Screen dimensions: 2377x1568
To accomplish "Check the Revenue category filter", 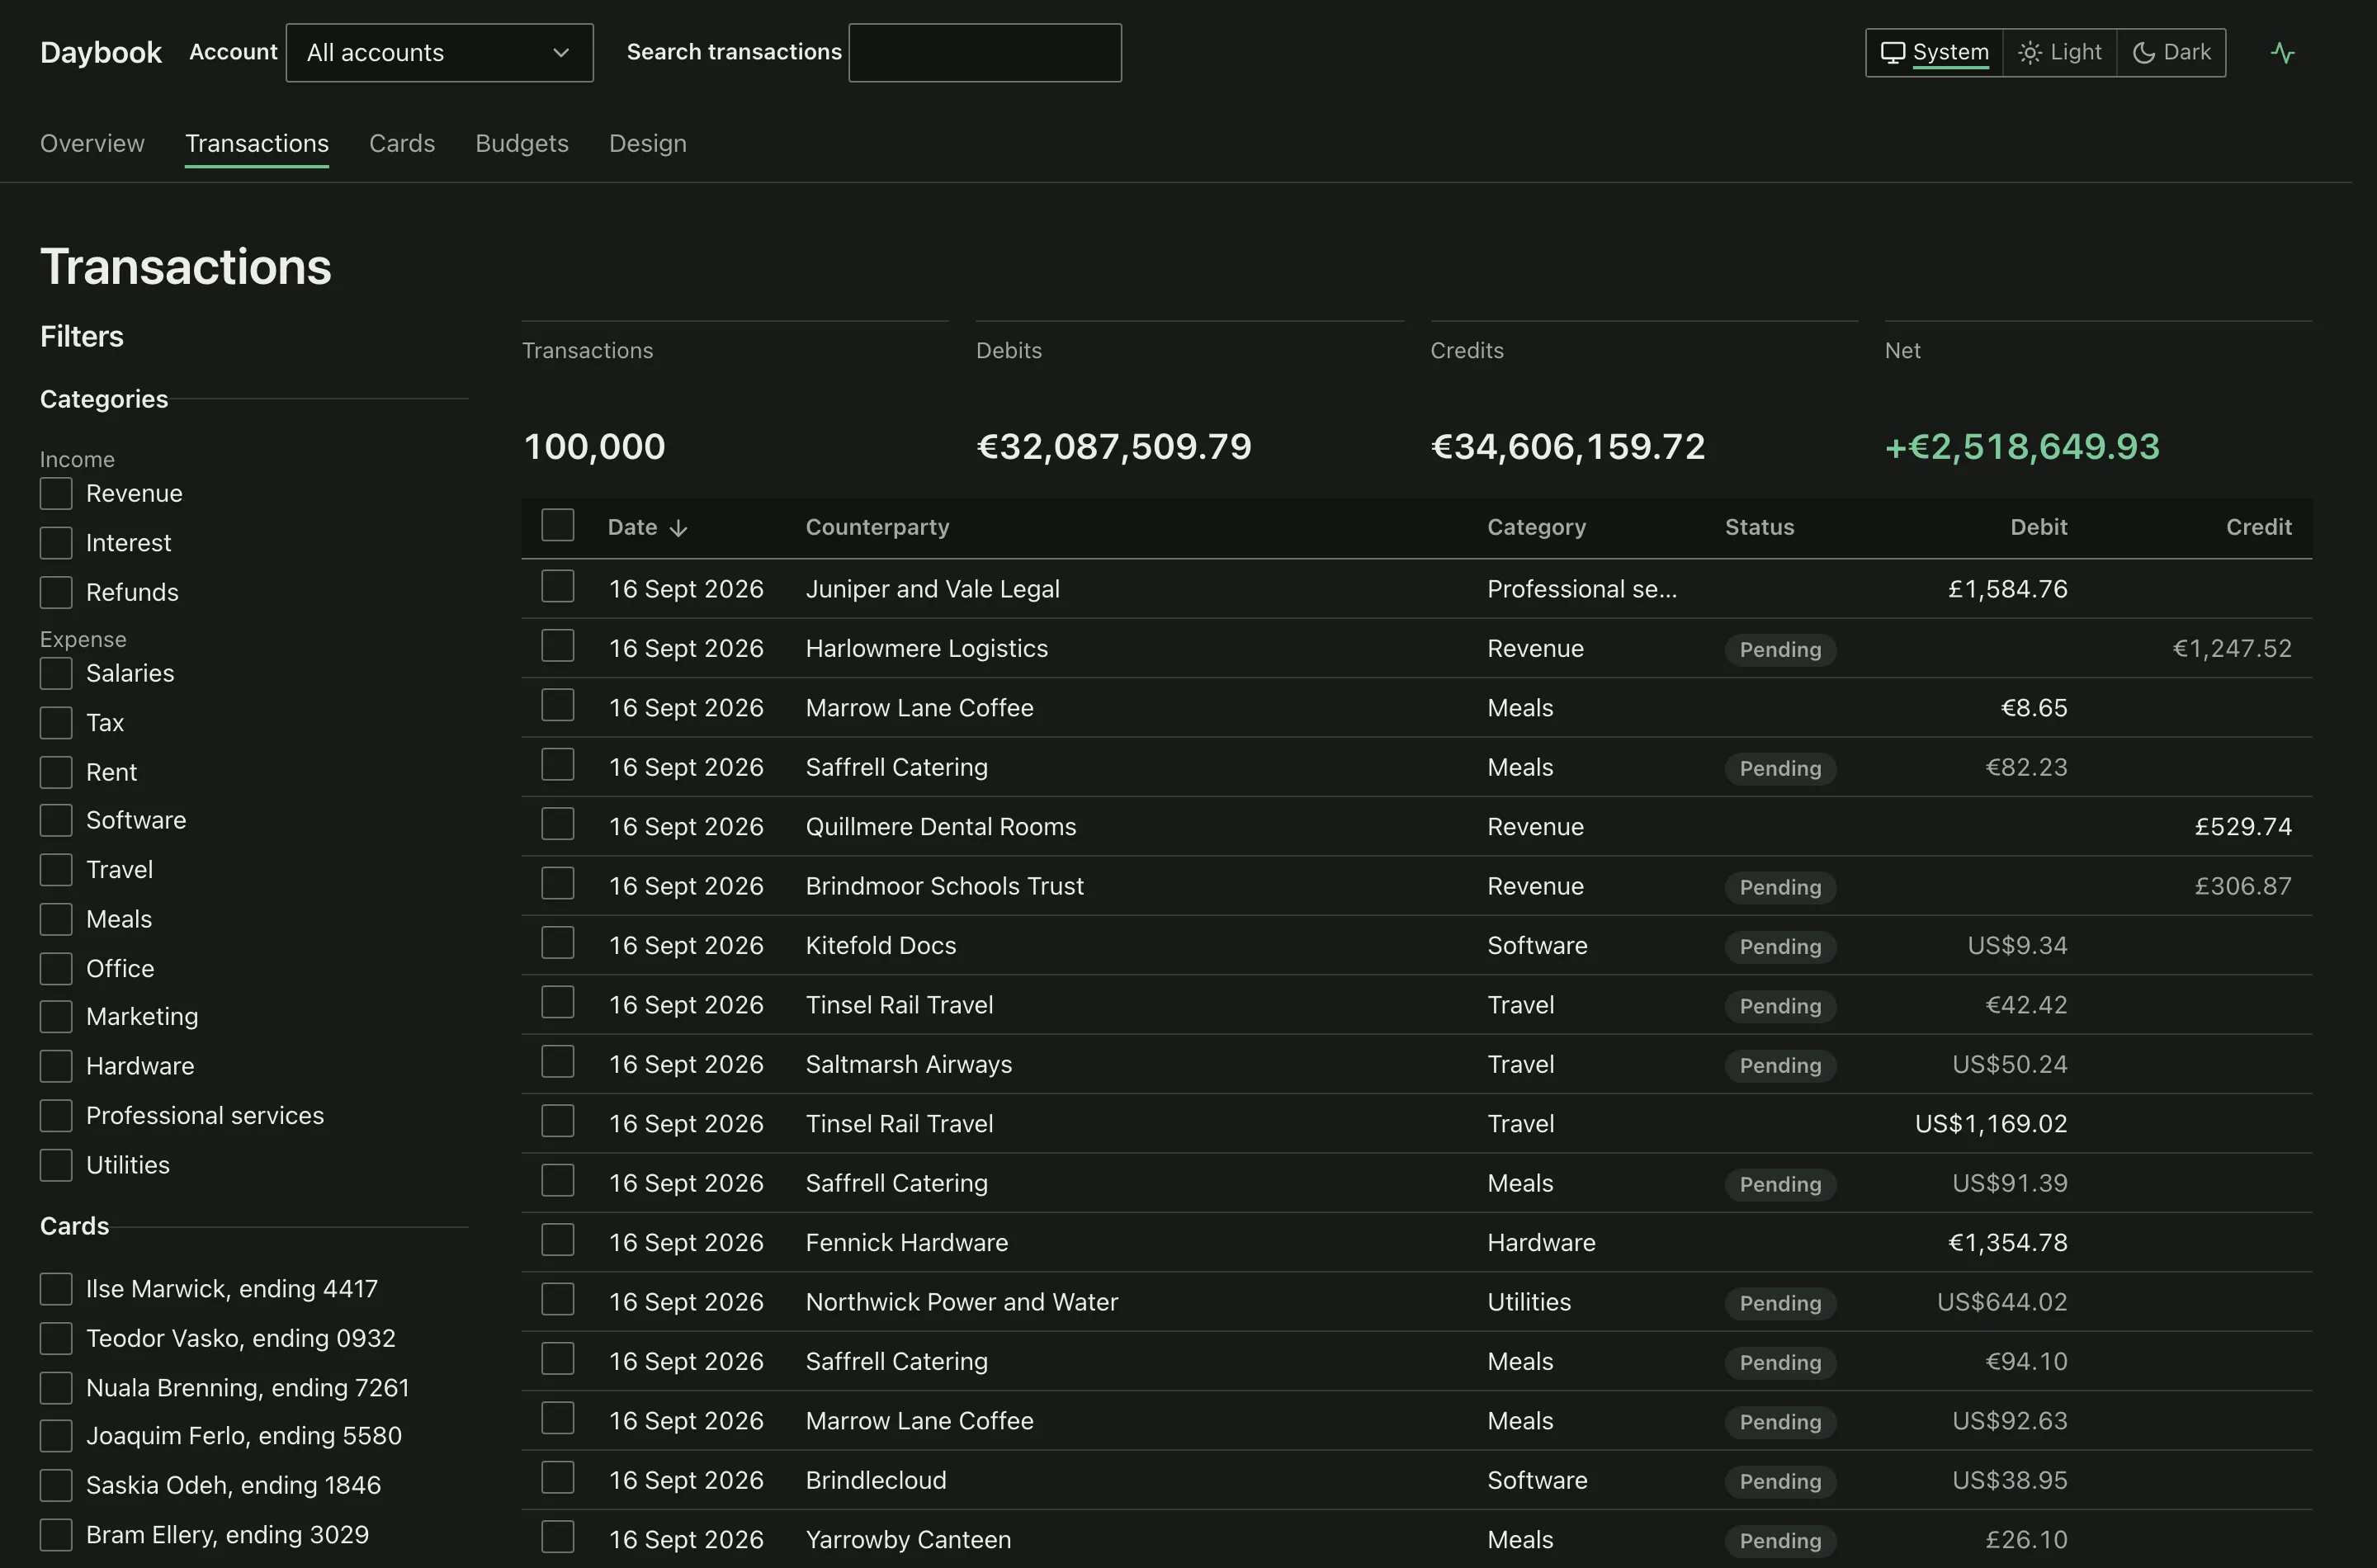I will 56,494.
